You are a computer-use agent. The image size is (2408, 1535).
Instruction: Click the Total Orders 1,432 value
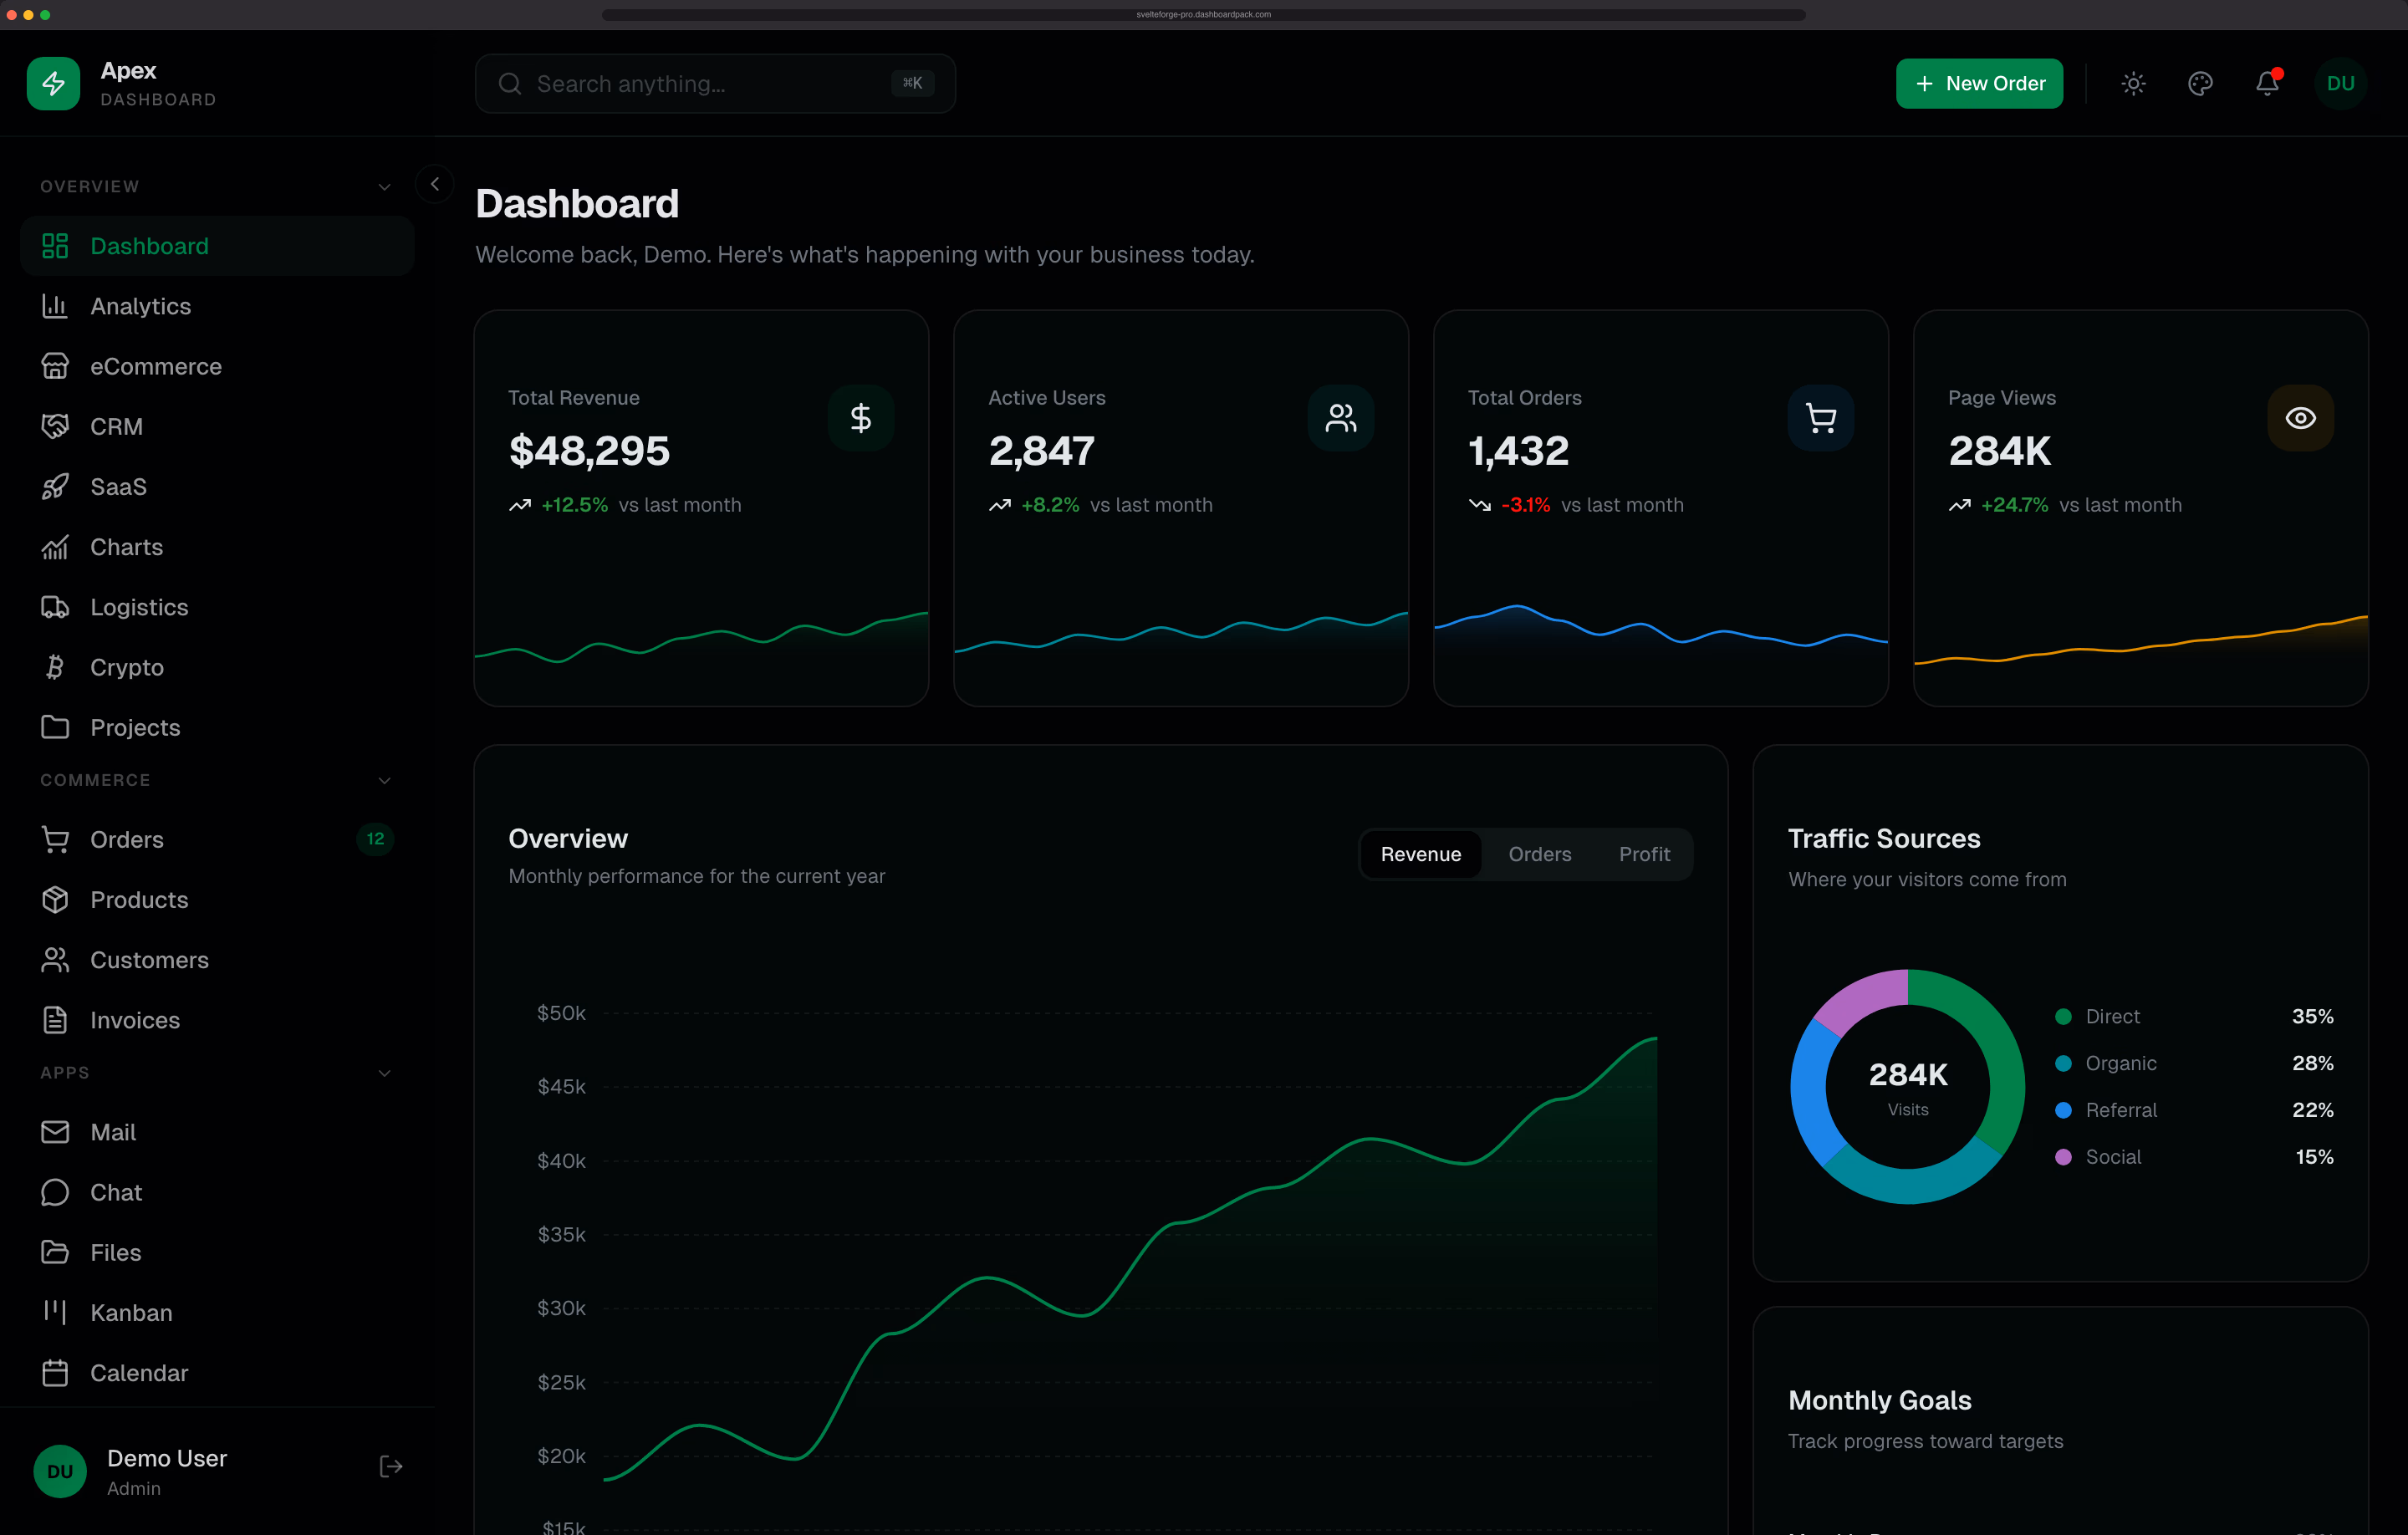click(1518, 450)
